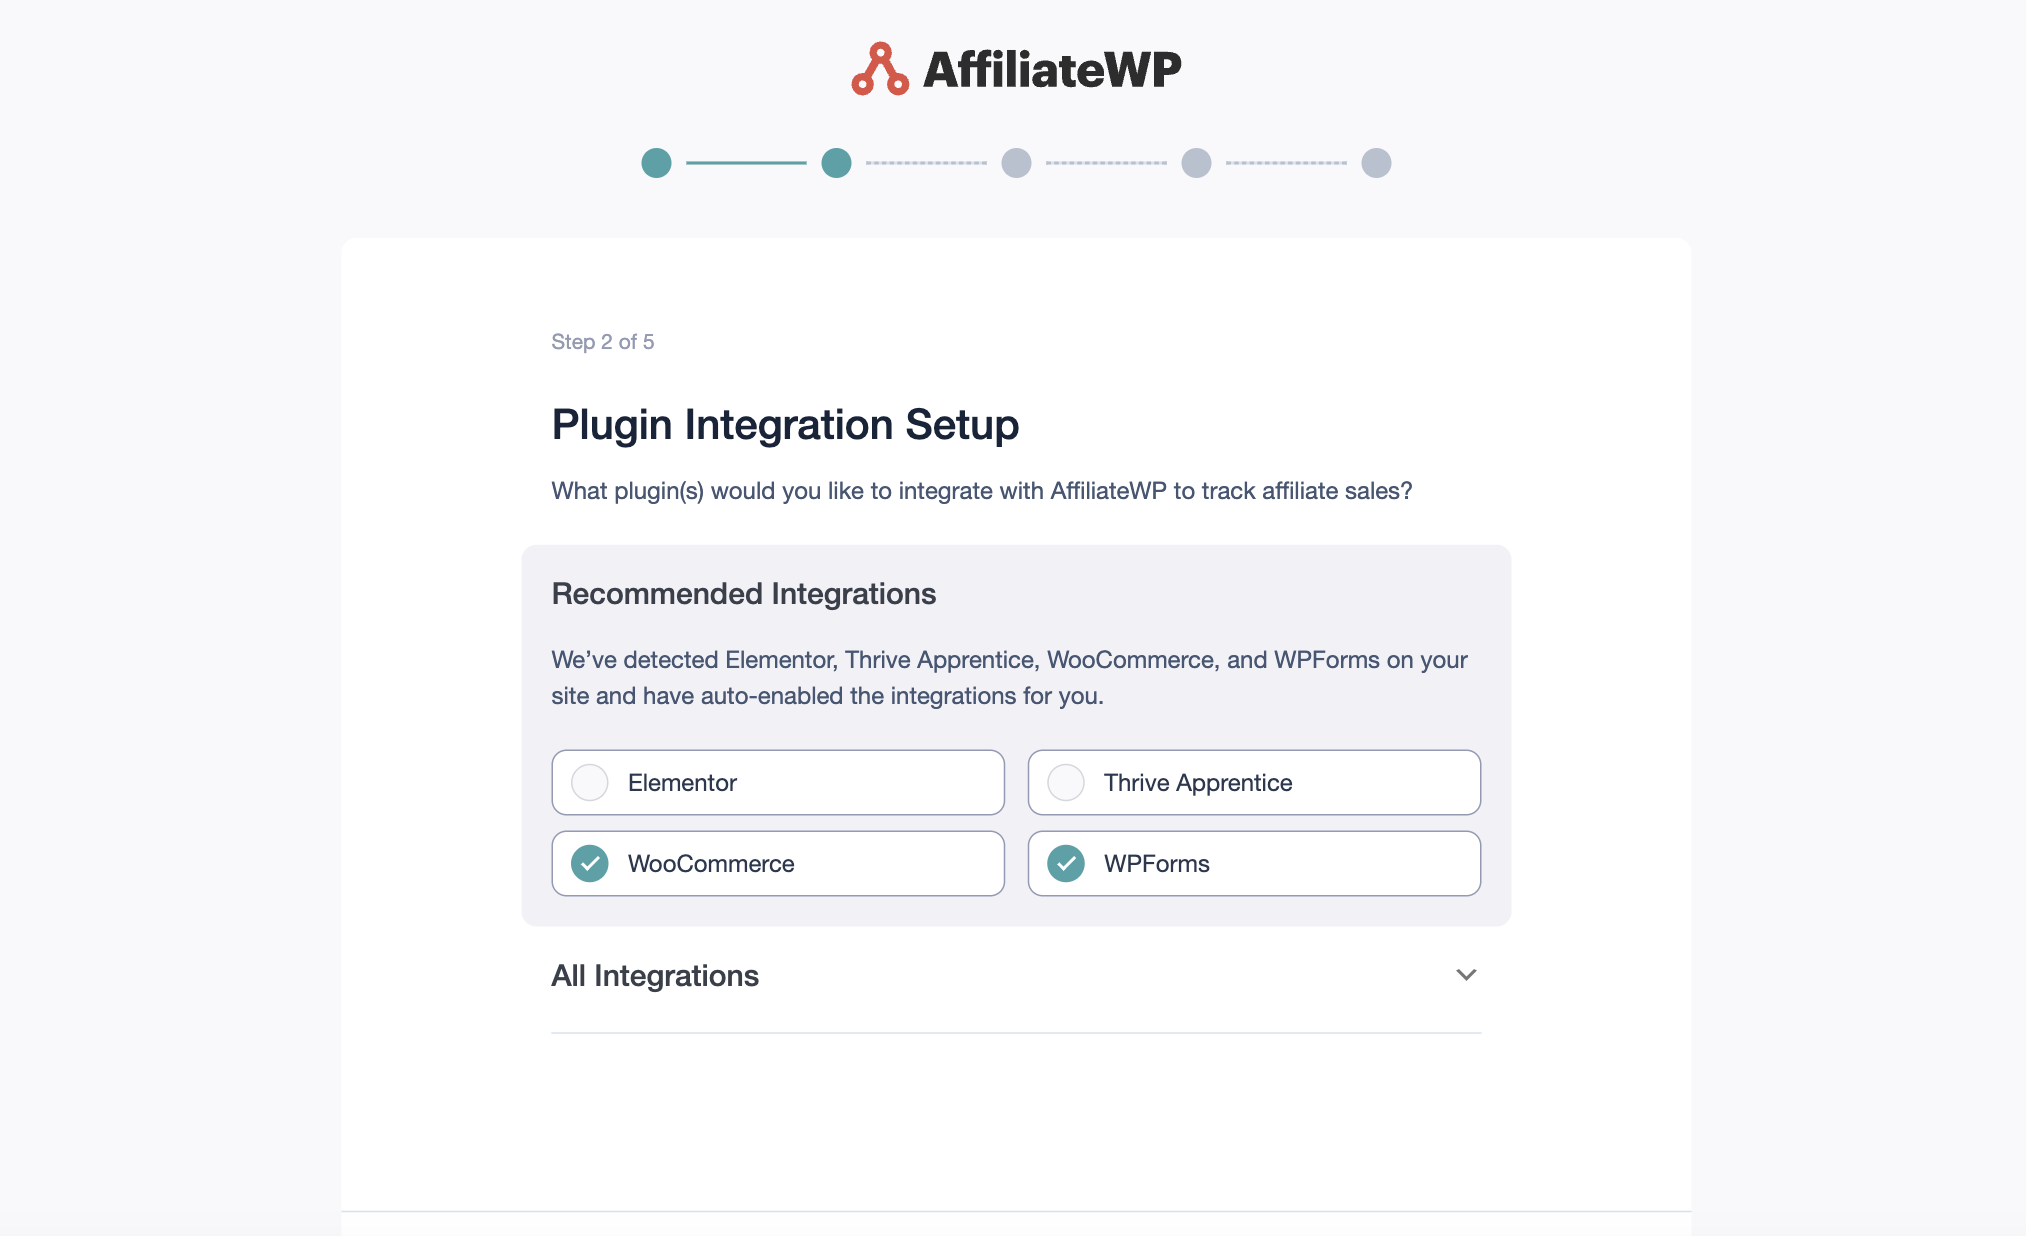Click the Thrive Apprentice option card
The width and height of the screenshot is (2026, 1236).
click(x=1254, y=782)
